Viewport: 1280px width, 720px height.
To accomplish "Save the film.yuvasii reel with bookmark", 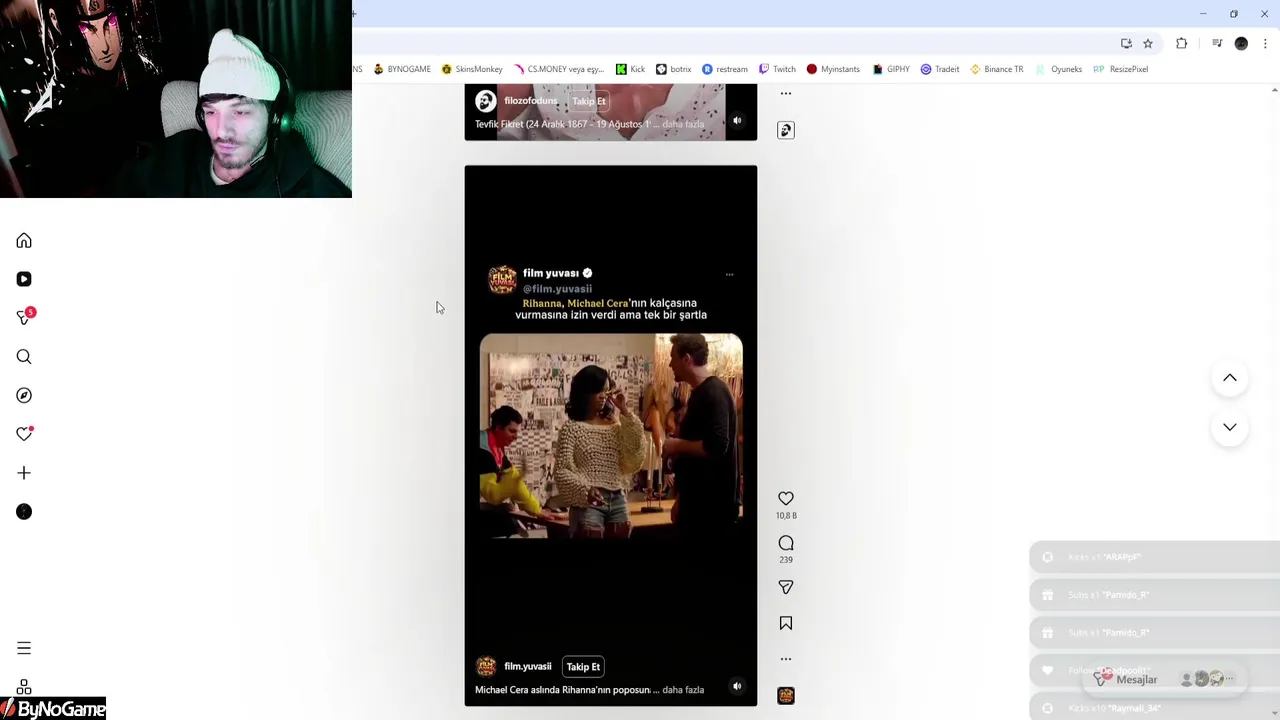I will (786, 623).
